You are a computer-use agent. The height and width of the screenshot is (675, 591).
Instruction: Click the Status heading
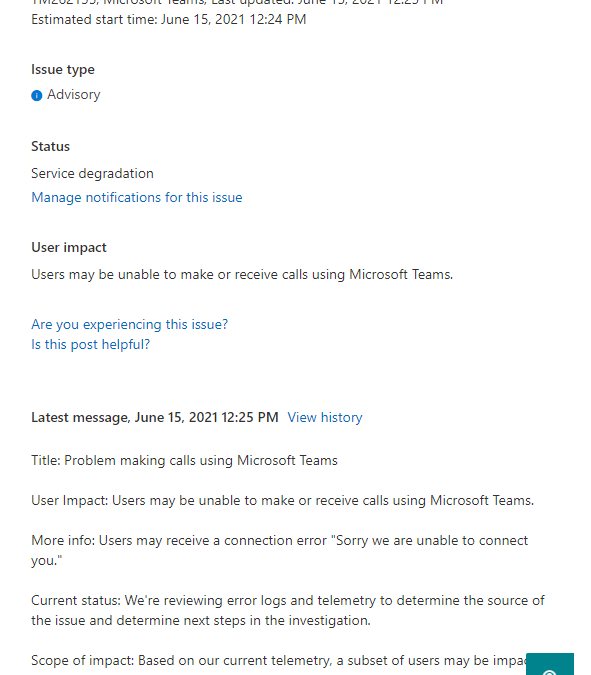point(50,146)
